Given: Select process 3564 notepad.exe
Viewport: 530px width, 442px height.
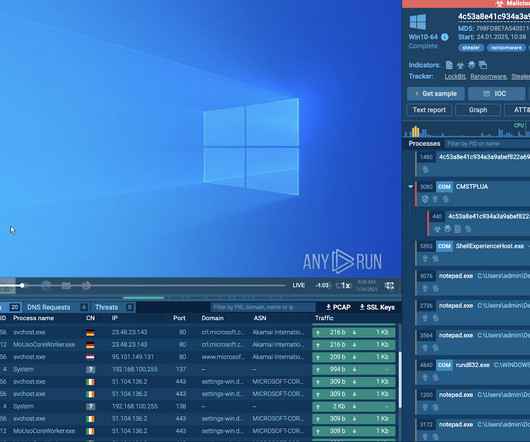Looking at the screenshot, I should click(473, 342).
